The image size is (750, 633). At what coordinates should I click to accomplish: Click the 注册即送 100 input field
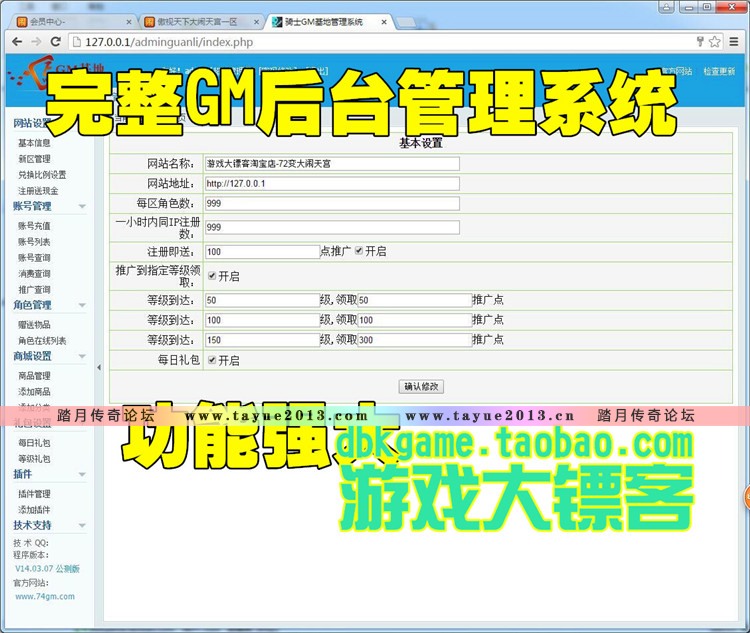coord(262,252)
